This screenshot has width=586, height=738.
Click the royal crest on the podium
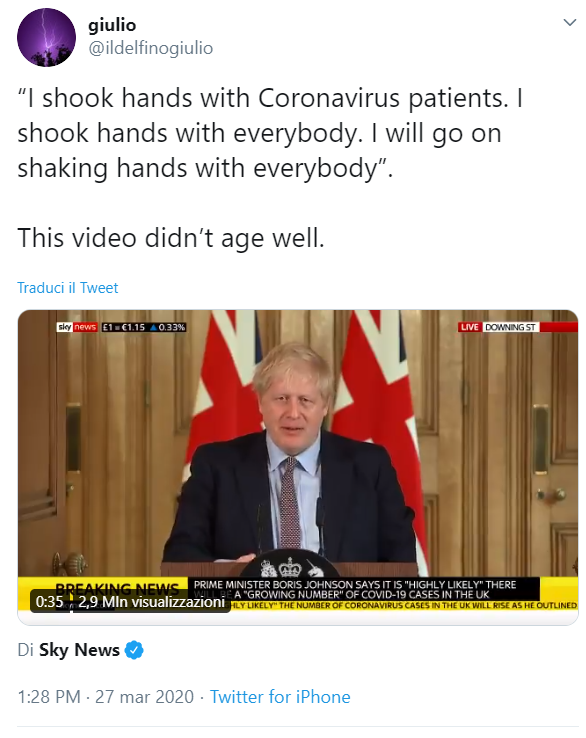(x=290, y=567)
